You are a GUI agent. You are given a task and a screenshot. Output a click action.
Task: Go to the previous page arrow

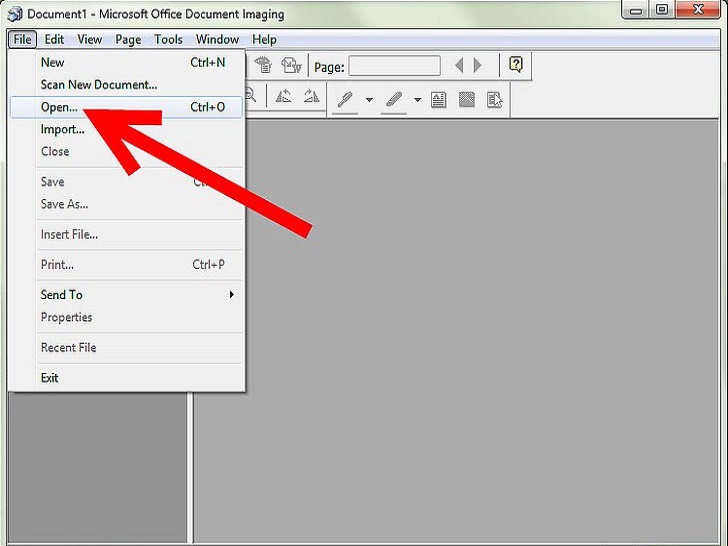coord(459,65)
